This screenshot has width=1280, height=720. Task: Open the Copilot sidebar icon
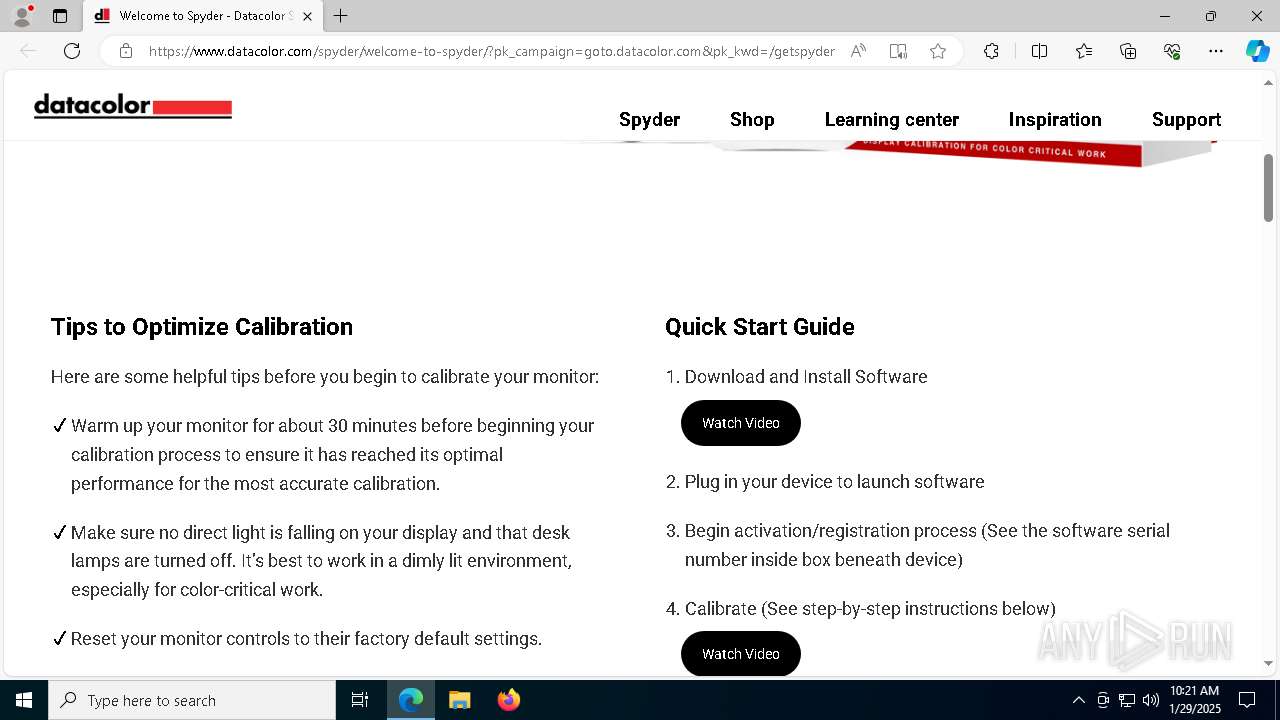[x=1257, y=51]
